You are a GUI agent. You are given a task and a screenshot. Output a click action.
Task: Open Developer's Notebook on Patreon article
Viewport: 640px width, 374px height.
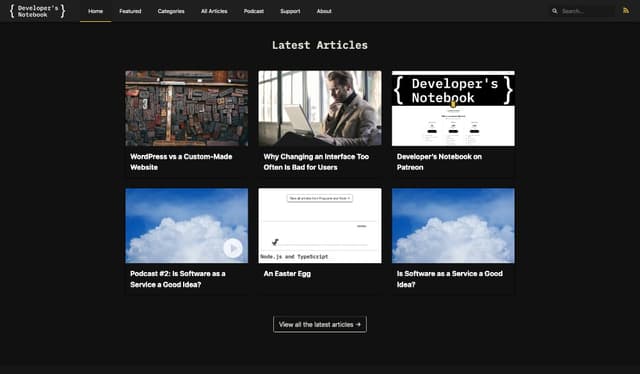tap(439, 162)
